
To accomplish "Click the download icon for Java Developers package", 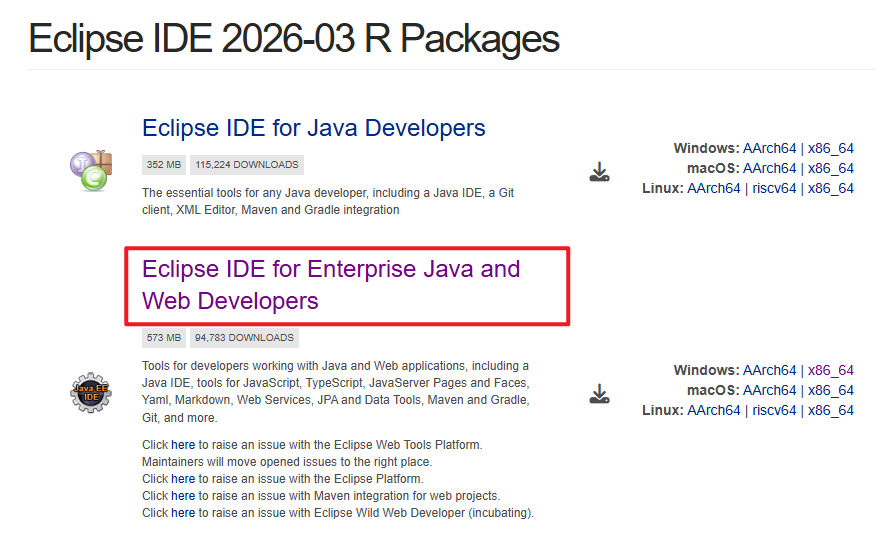I will pyautogui.click(x=598, y=172).
